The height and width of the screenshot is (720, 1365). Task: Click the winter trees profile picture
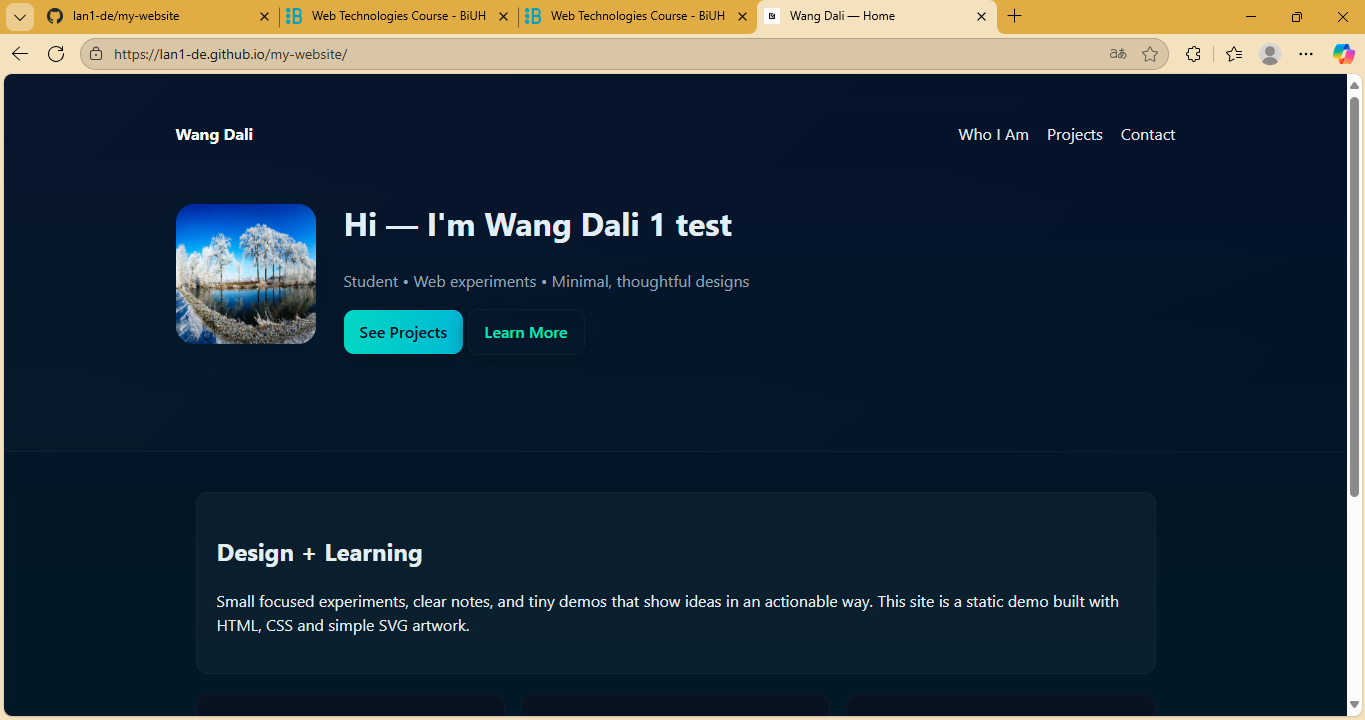click(246, 274)
